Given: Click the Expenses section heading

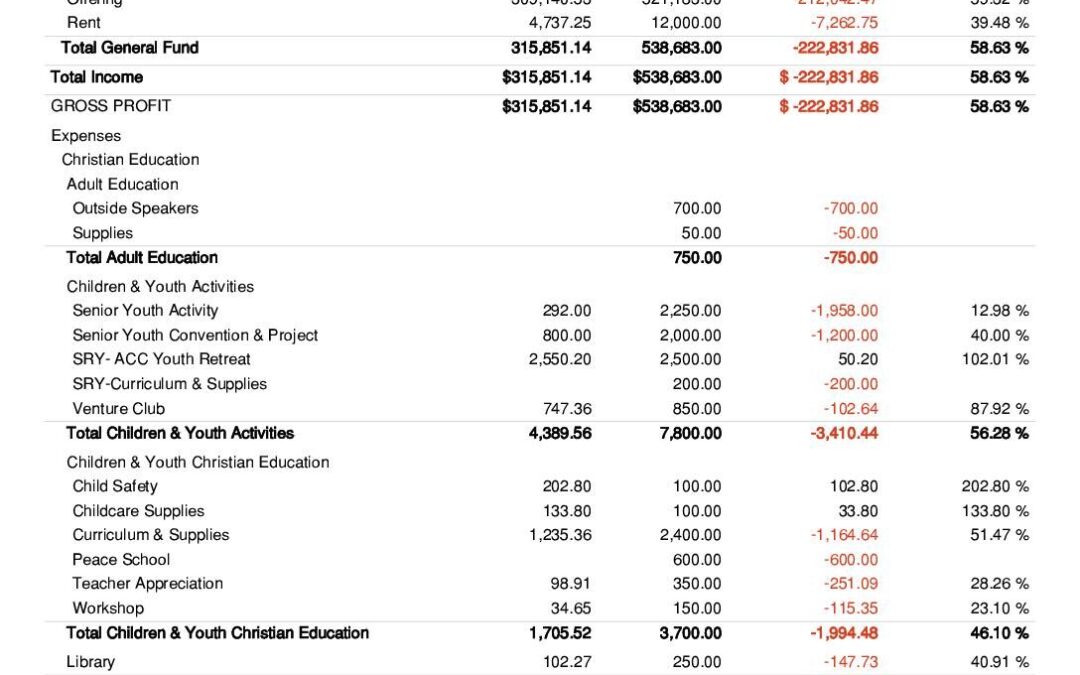Looking at the screenshot, I should click(86, 136).
